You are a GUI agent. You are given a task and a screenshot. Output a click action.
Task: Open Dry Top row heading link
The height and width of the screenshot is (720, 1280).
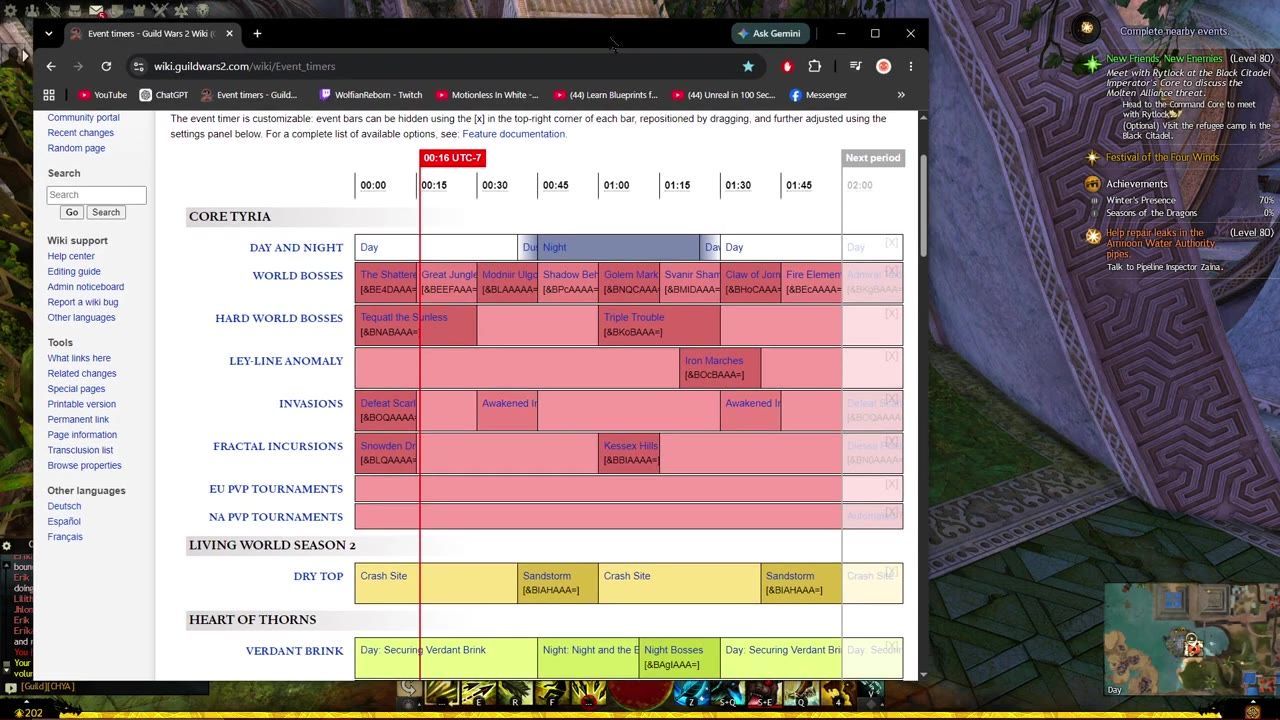click(318, 576)
